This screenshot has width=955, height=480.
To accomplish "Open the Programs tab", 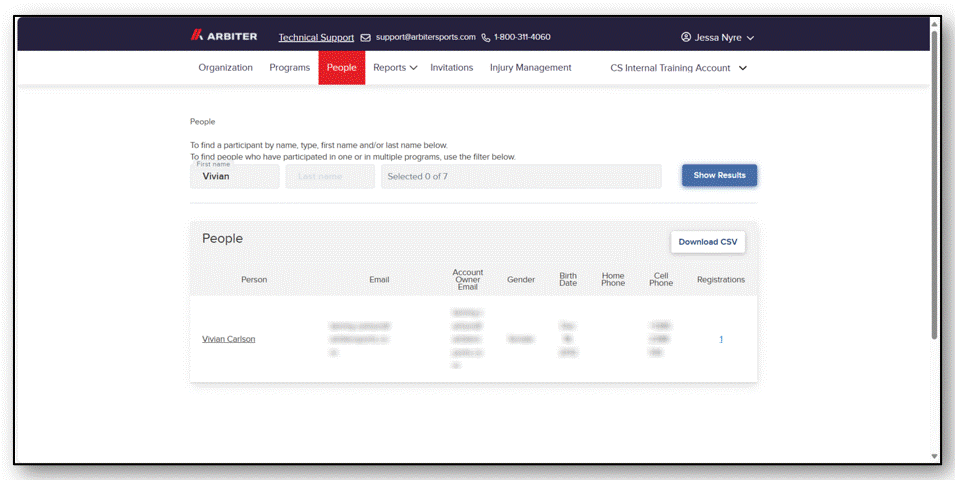I will point(290,68).
